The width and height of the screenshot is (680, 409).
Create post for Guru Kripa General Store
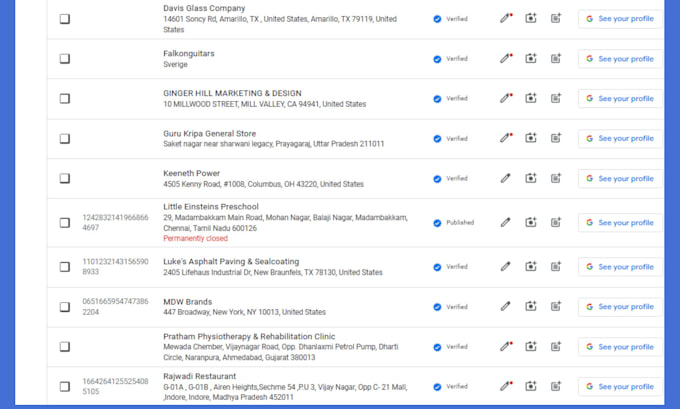(556, 138)
